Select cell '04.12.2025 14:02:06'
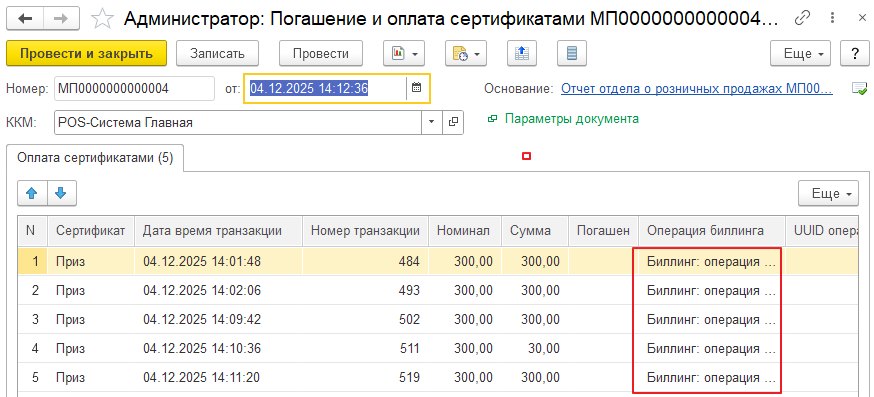 [x=218, y=291]
